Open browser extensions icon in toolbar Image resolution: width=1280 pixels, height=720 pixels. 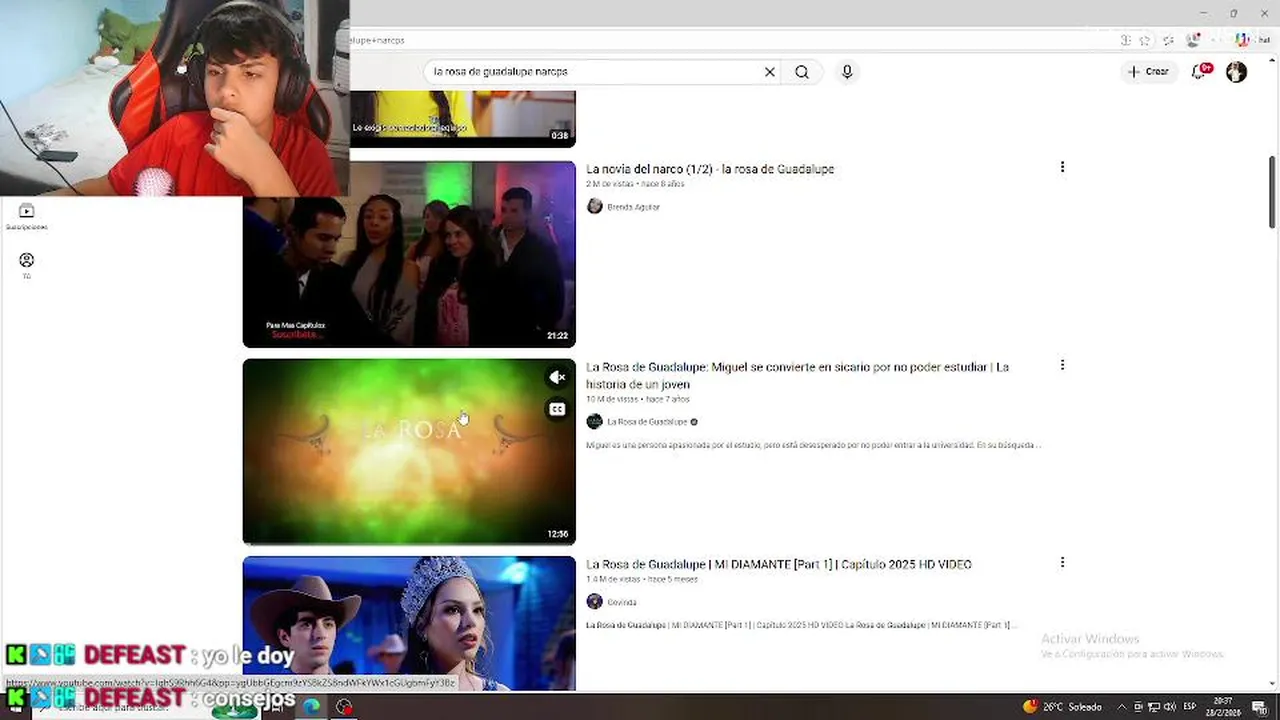[x=1168, y=40]
